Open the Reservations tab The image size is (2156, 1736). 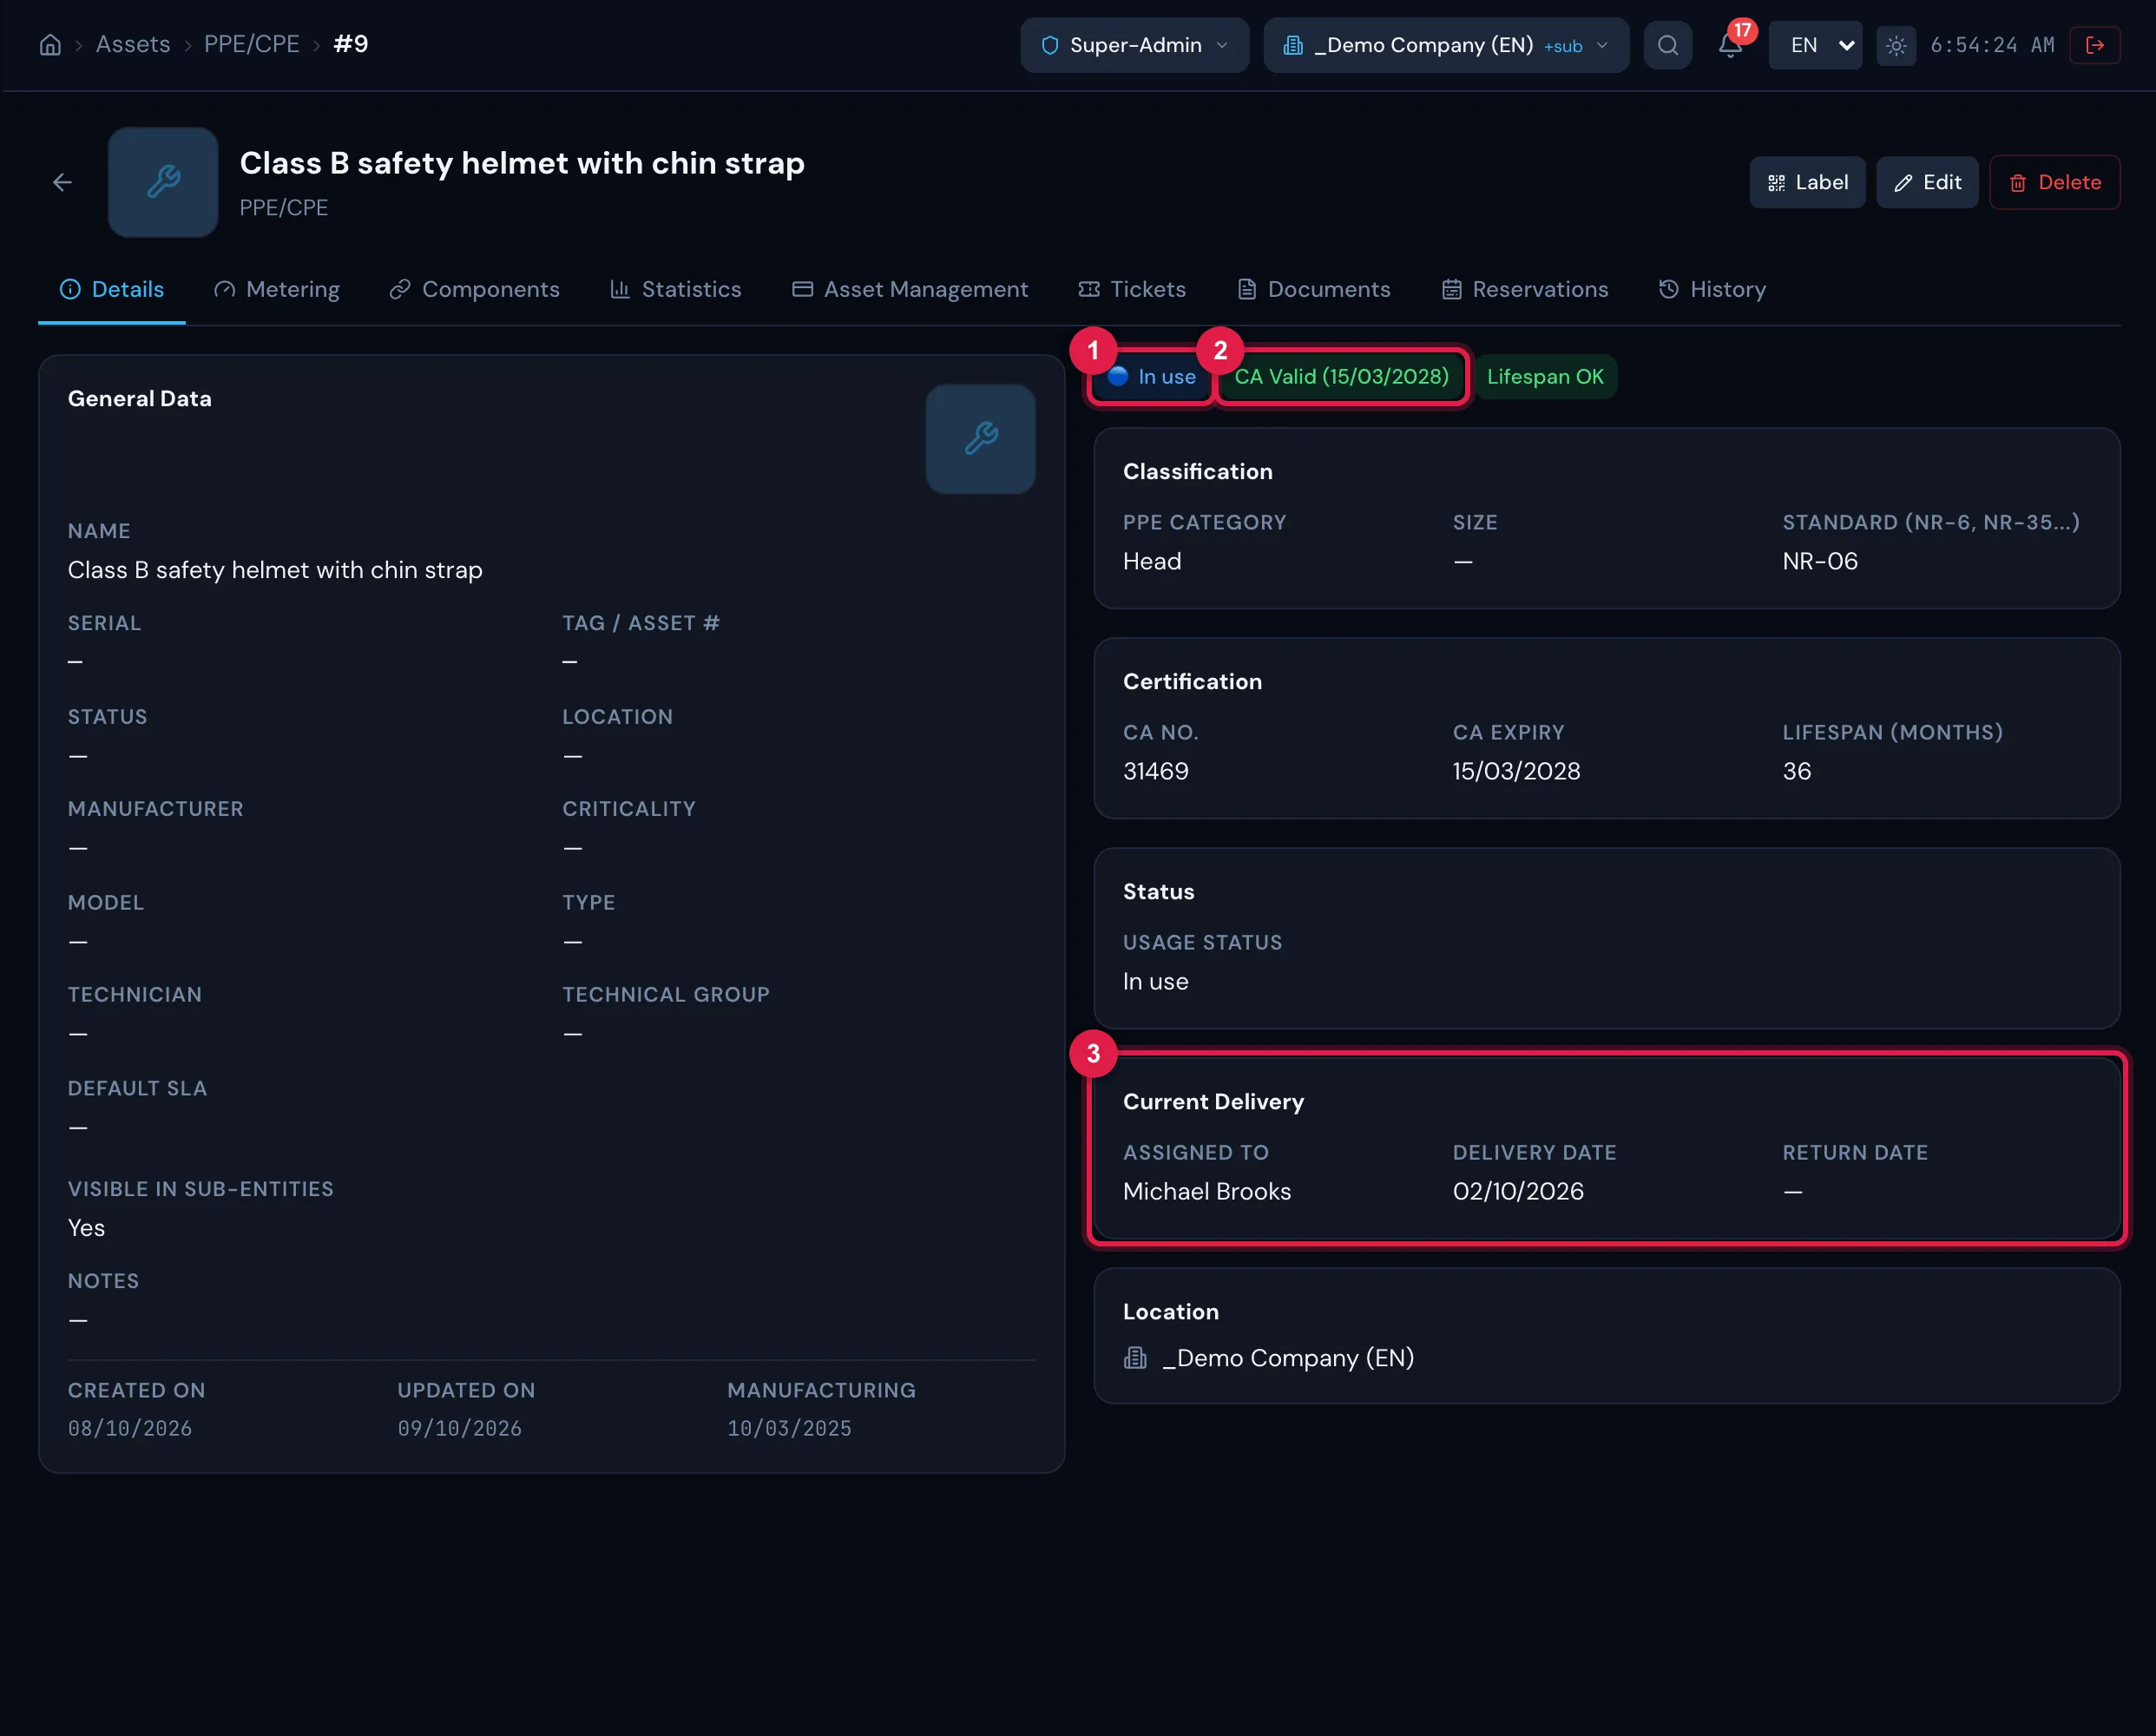1524,289
